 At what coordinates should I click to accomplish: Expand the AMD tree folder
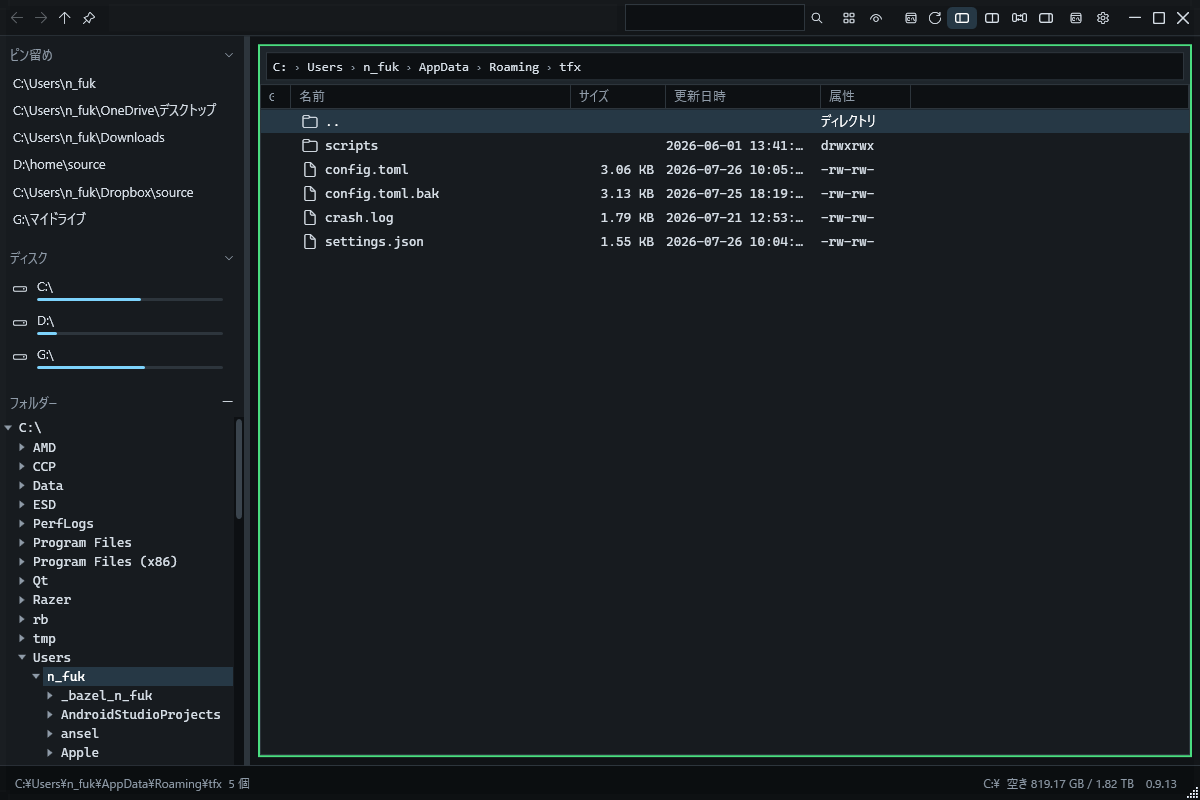coord(23,448)
